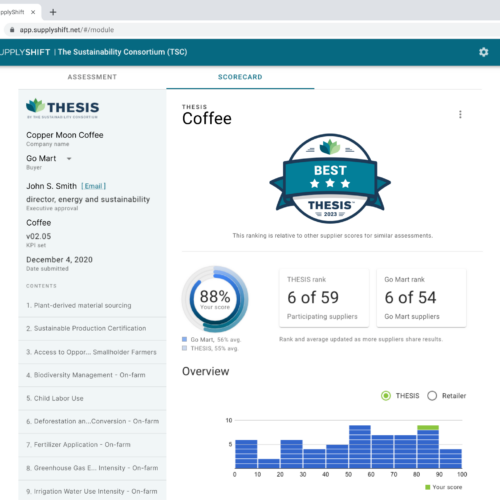
Task: Click the Copper Moon Coffee company name
Action: pyautogui.click(x=65, y=135)
